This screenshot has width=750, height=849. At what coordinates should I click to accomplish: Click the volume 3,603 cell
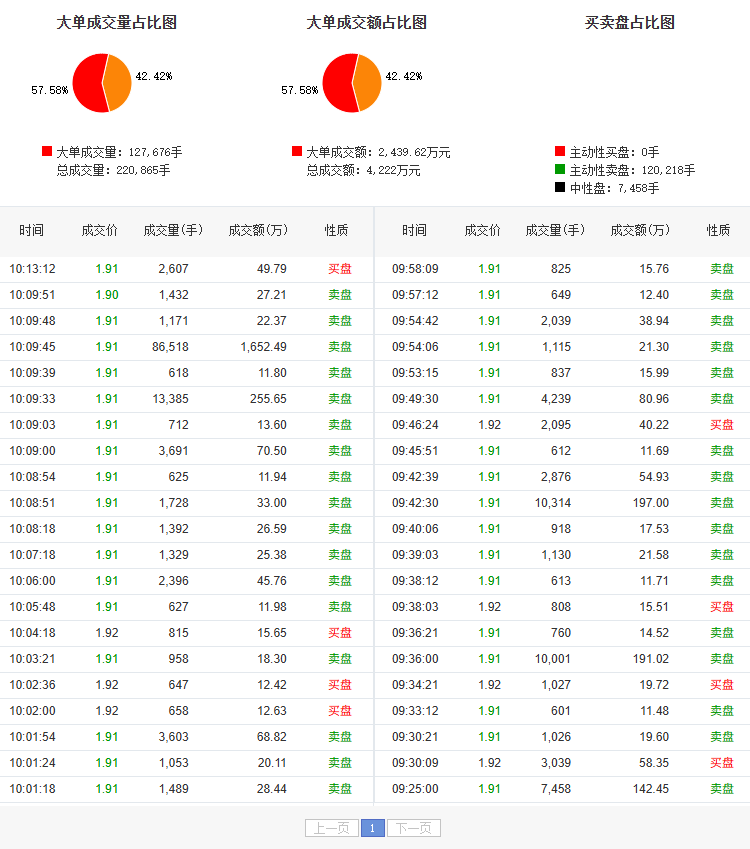point(173,737)
